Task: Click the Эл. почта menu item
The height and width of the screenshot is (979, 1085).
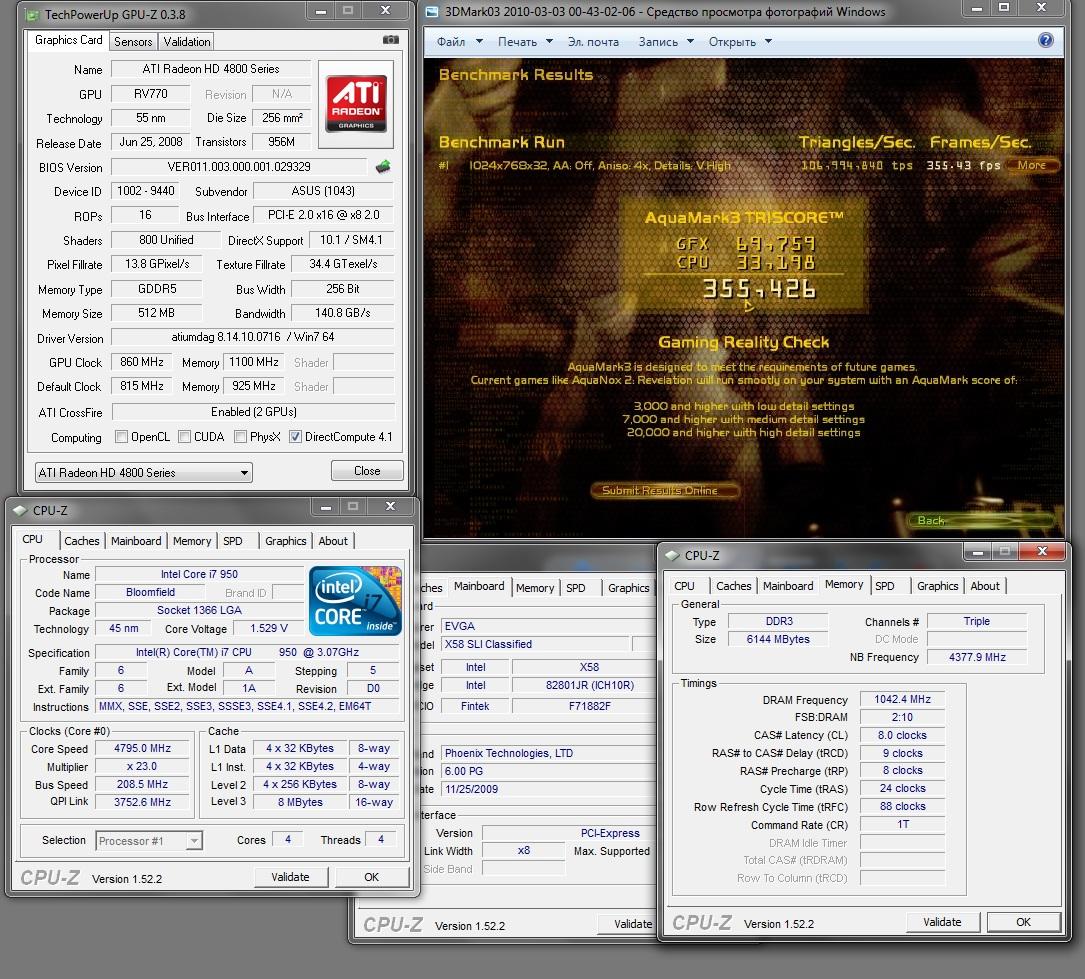Action: point(593,42)
